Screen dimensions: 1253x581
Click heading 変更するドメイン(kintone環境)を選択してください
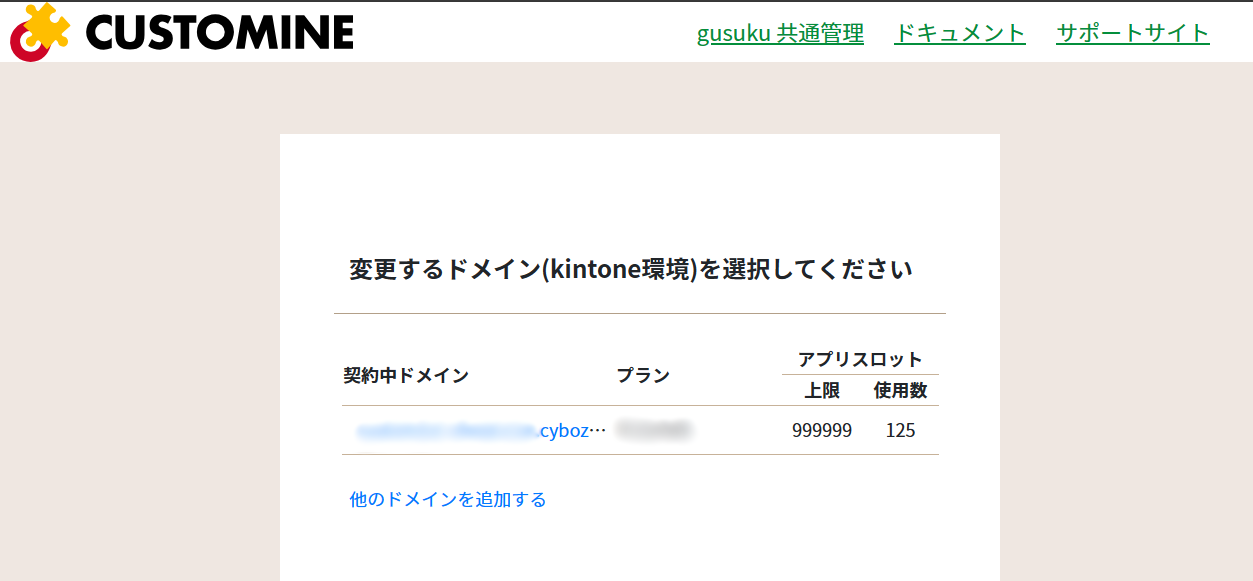pos(631,270)
